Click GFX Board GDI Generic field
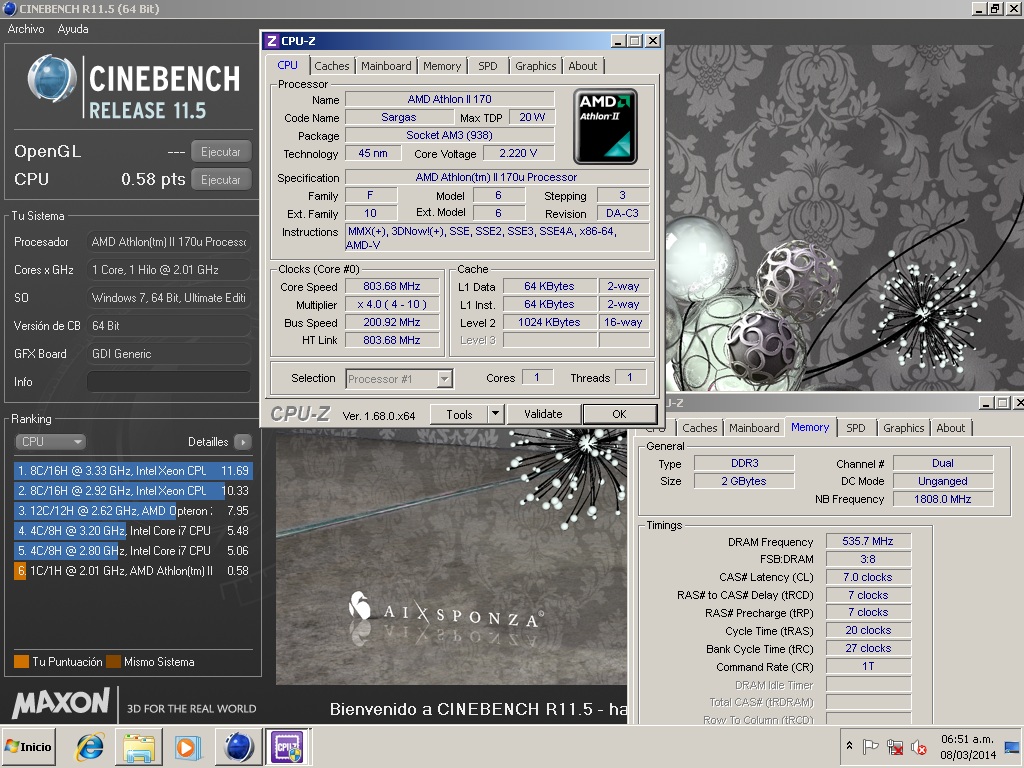1024x768 pixels. (x=168, y=353)
